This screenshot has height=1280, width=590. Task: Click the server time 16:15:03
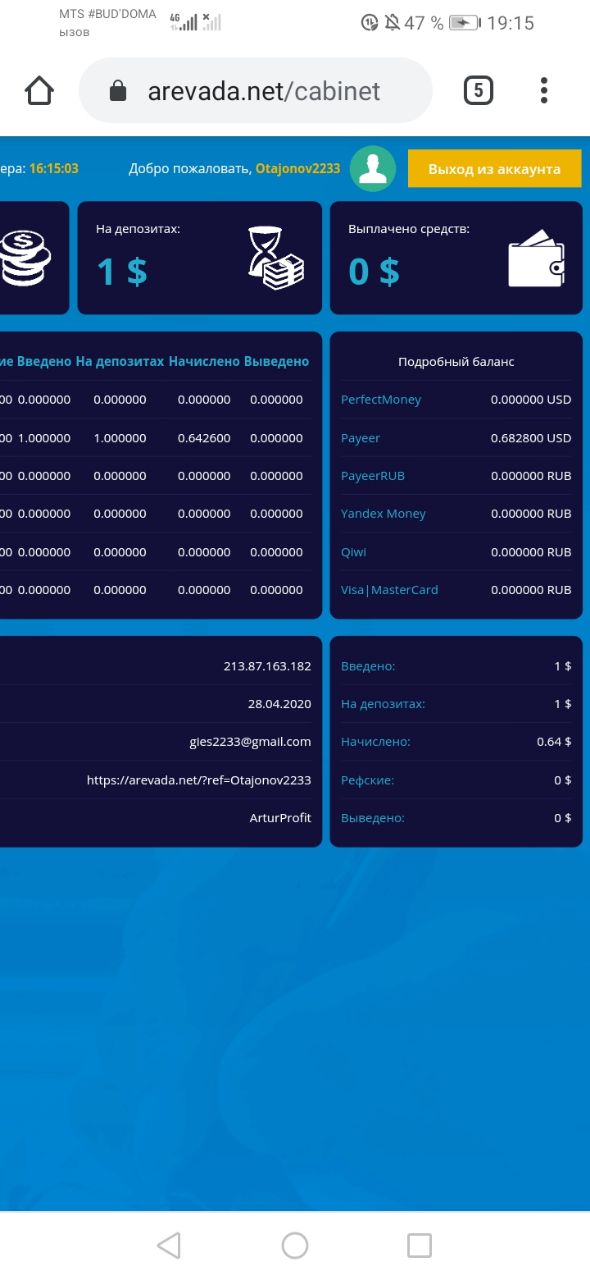pyautogui.click(x=54, y=169)
